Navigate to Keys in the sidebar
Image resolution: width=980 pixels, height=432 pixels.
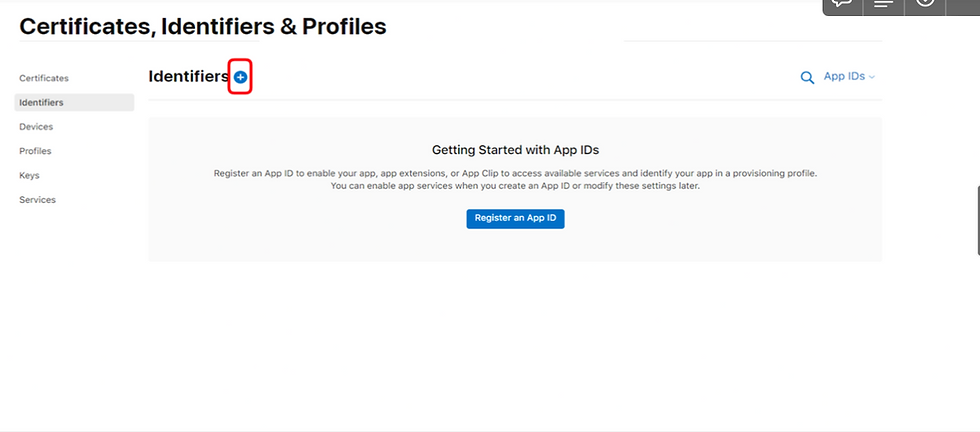point(29,175)
